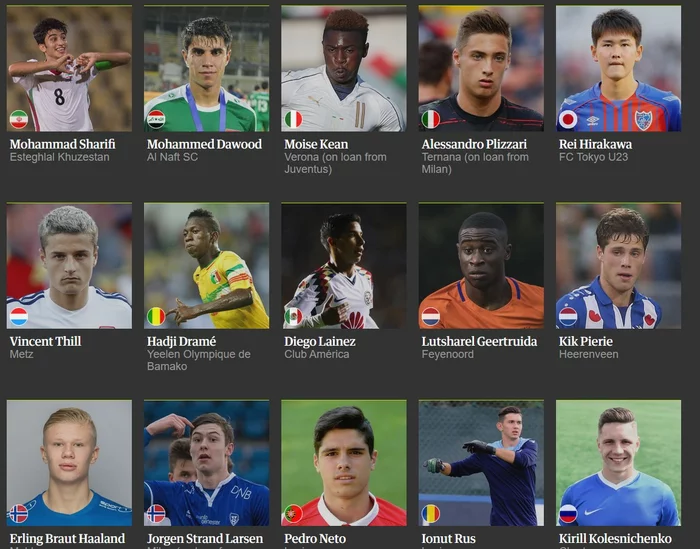The image size is (700, 549).
Task: Open Moise Kean's player photo
Action: (344, 68)
